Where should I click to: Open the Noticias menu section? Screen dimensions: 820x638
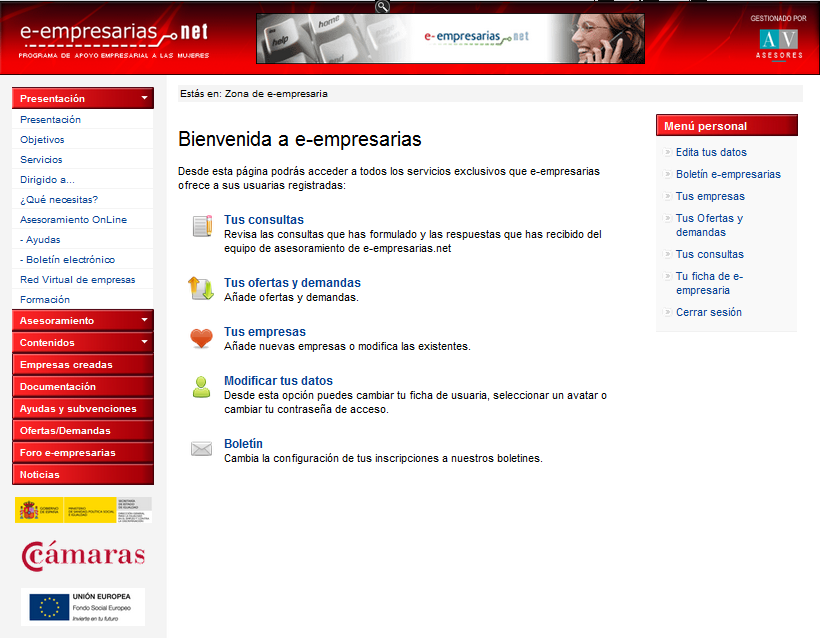[x=83, y=474]
